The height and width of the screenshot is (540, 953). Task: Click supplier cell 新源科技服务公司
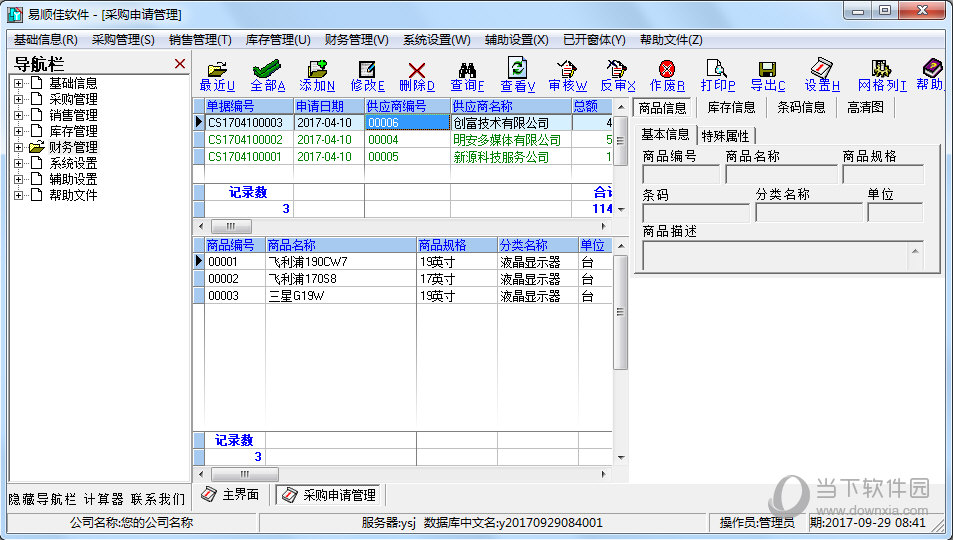click(x=511, y=157)
